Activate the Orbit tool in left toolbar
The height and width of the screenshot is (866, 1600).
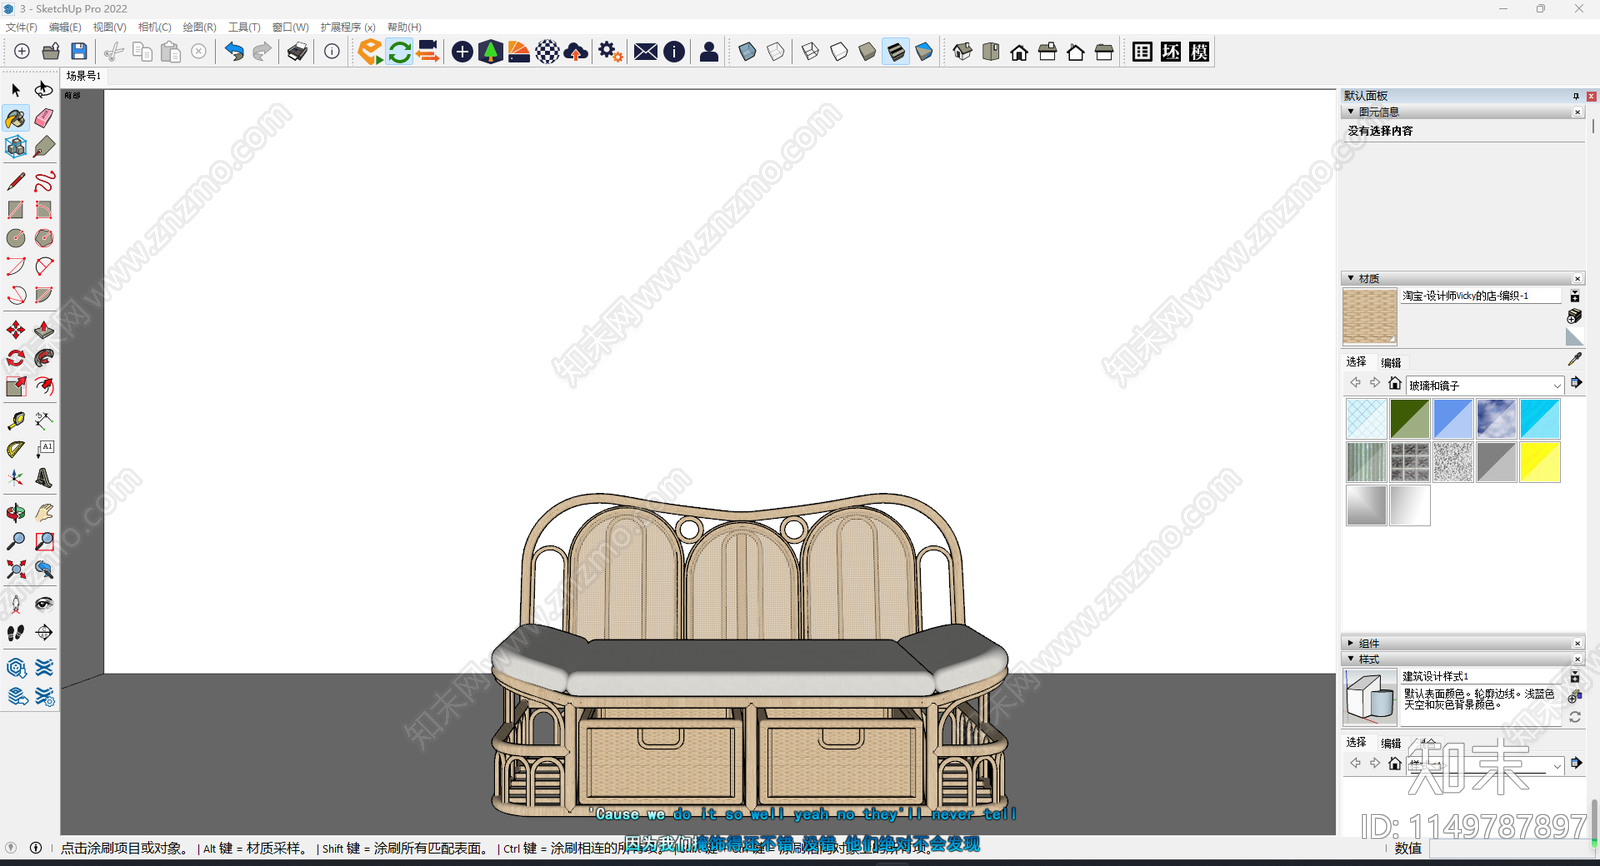[x=16, y=513]
